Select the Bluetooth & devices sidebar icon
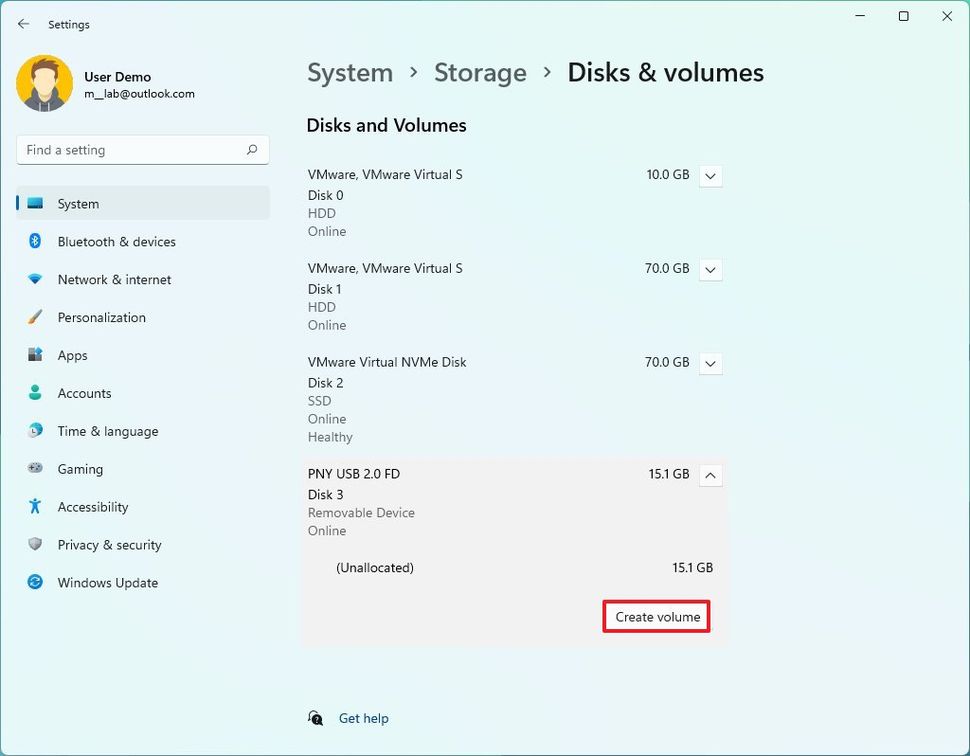This screenshot has height=756, width=970. tap(35, 241)
